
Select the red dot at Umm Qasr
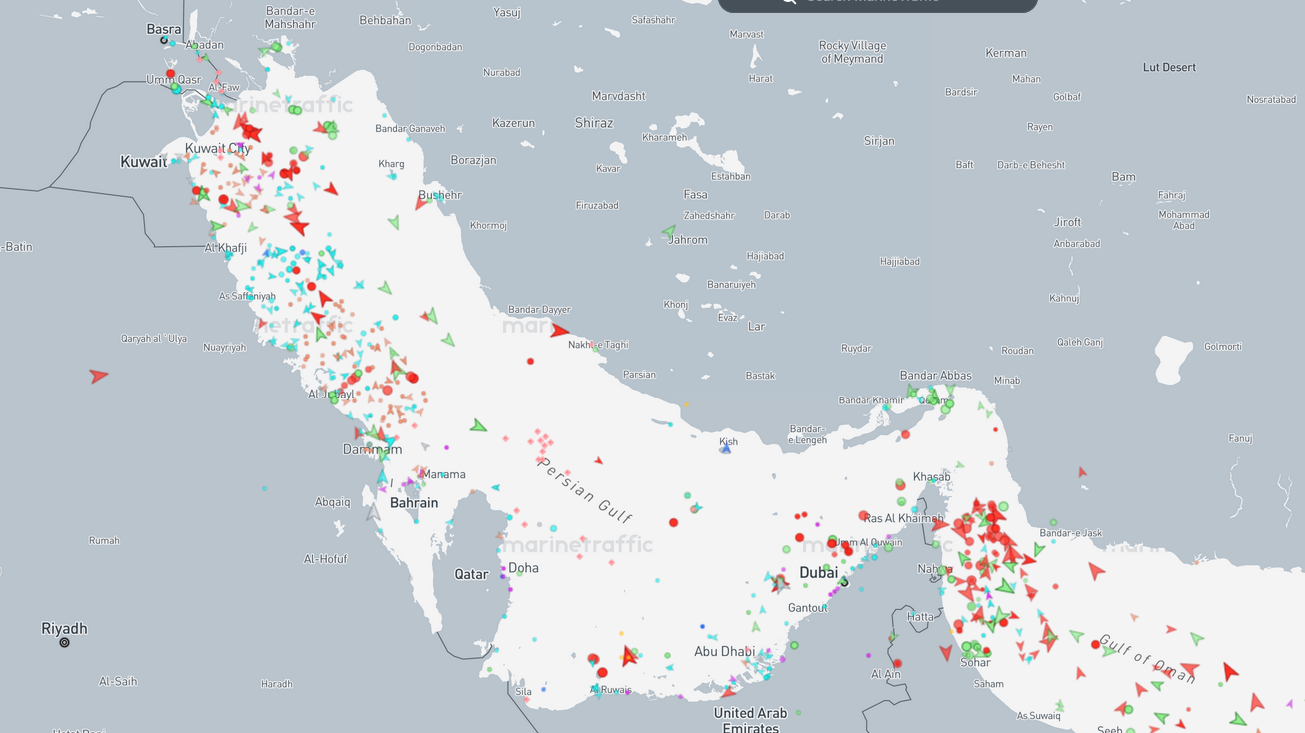click(170, 74)
